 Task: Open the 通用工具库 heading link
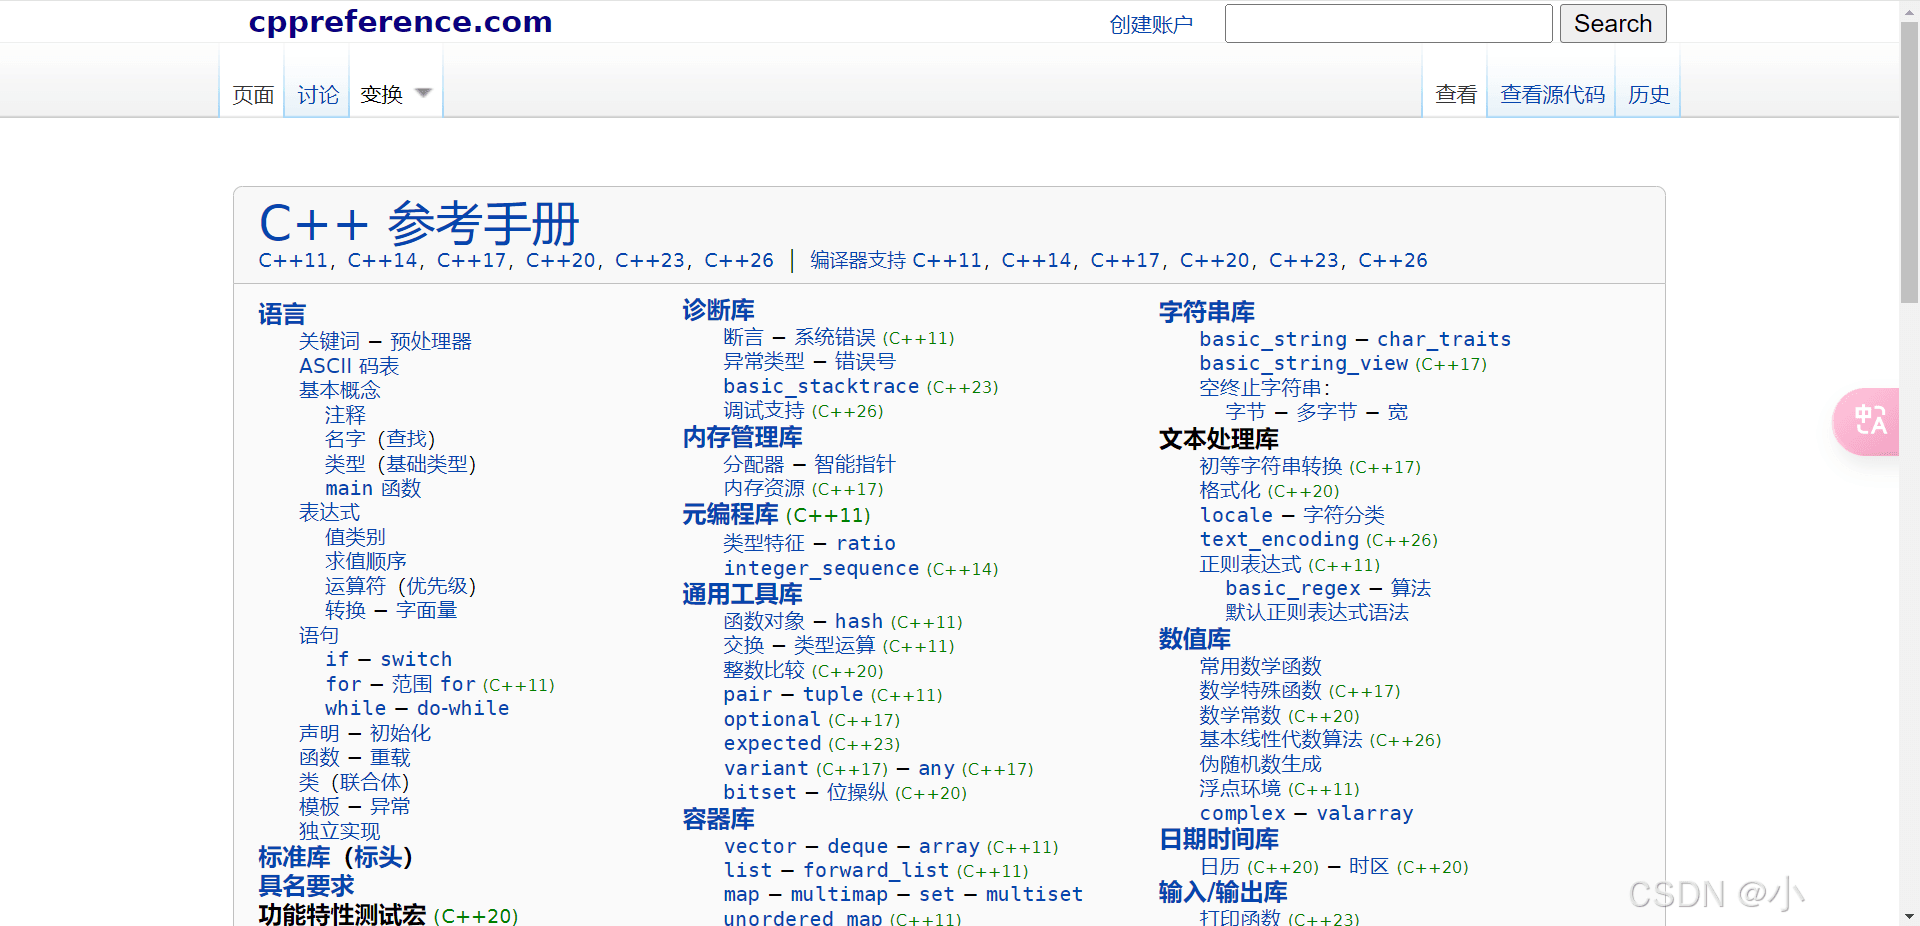[742, 594]
